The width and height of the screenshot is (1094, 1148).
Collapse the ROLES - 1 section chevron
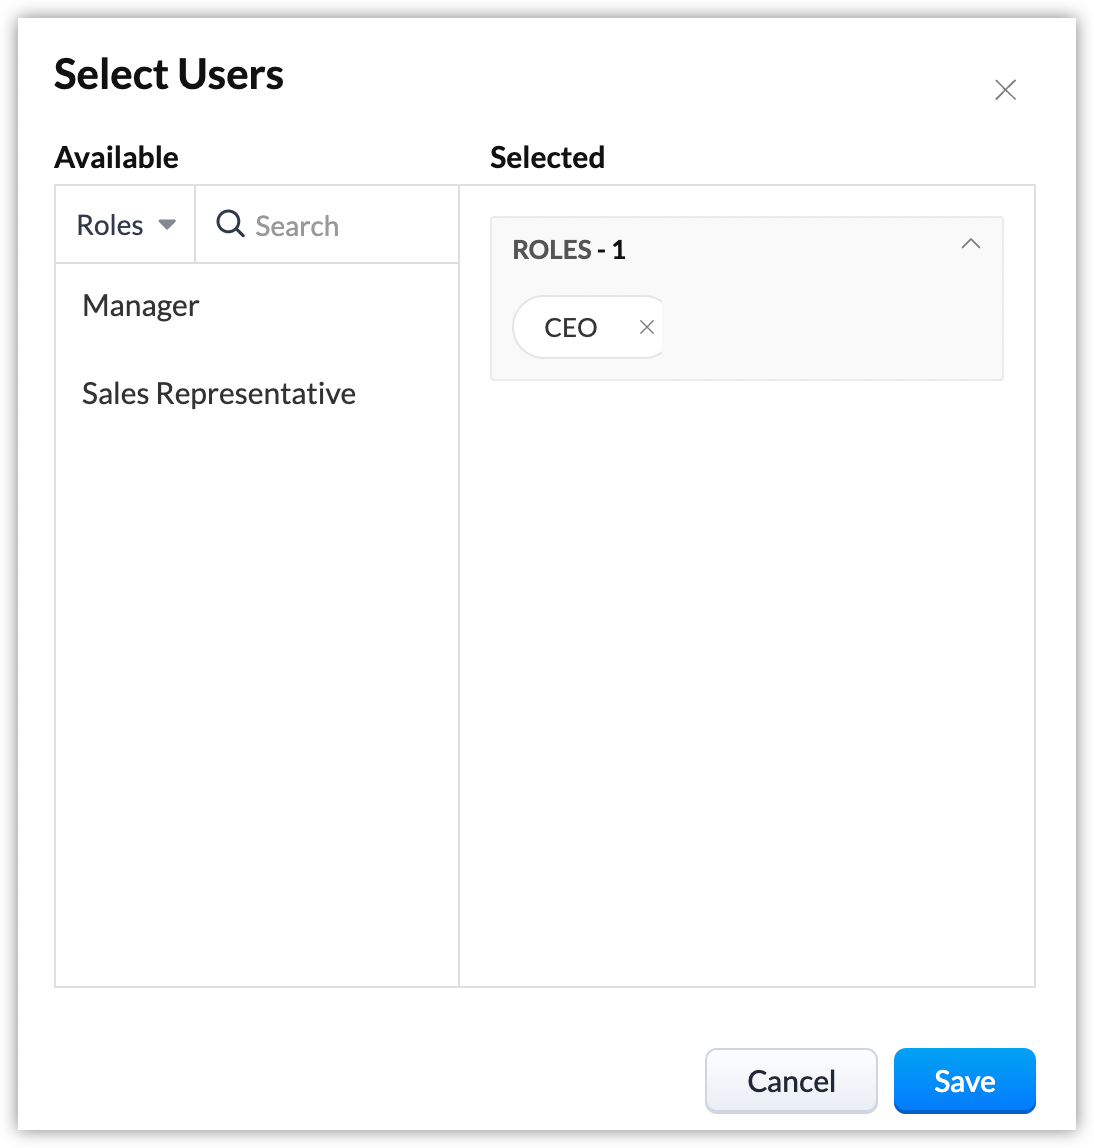(970, 245)
